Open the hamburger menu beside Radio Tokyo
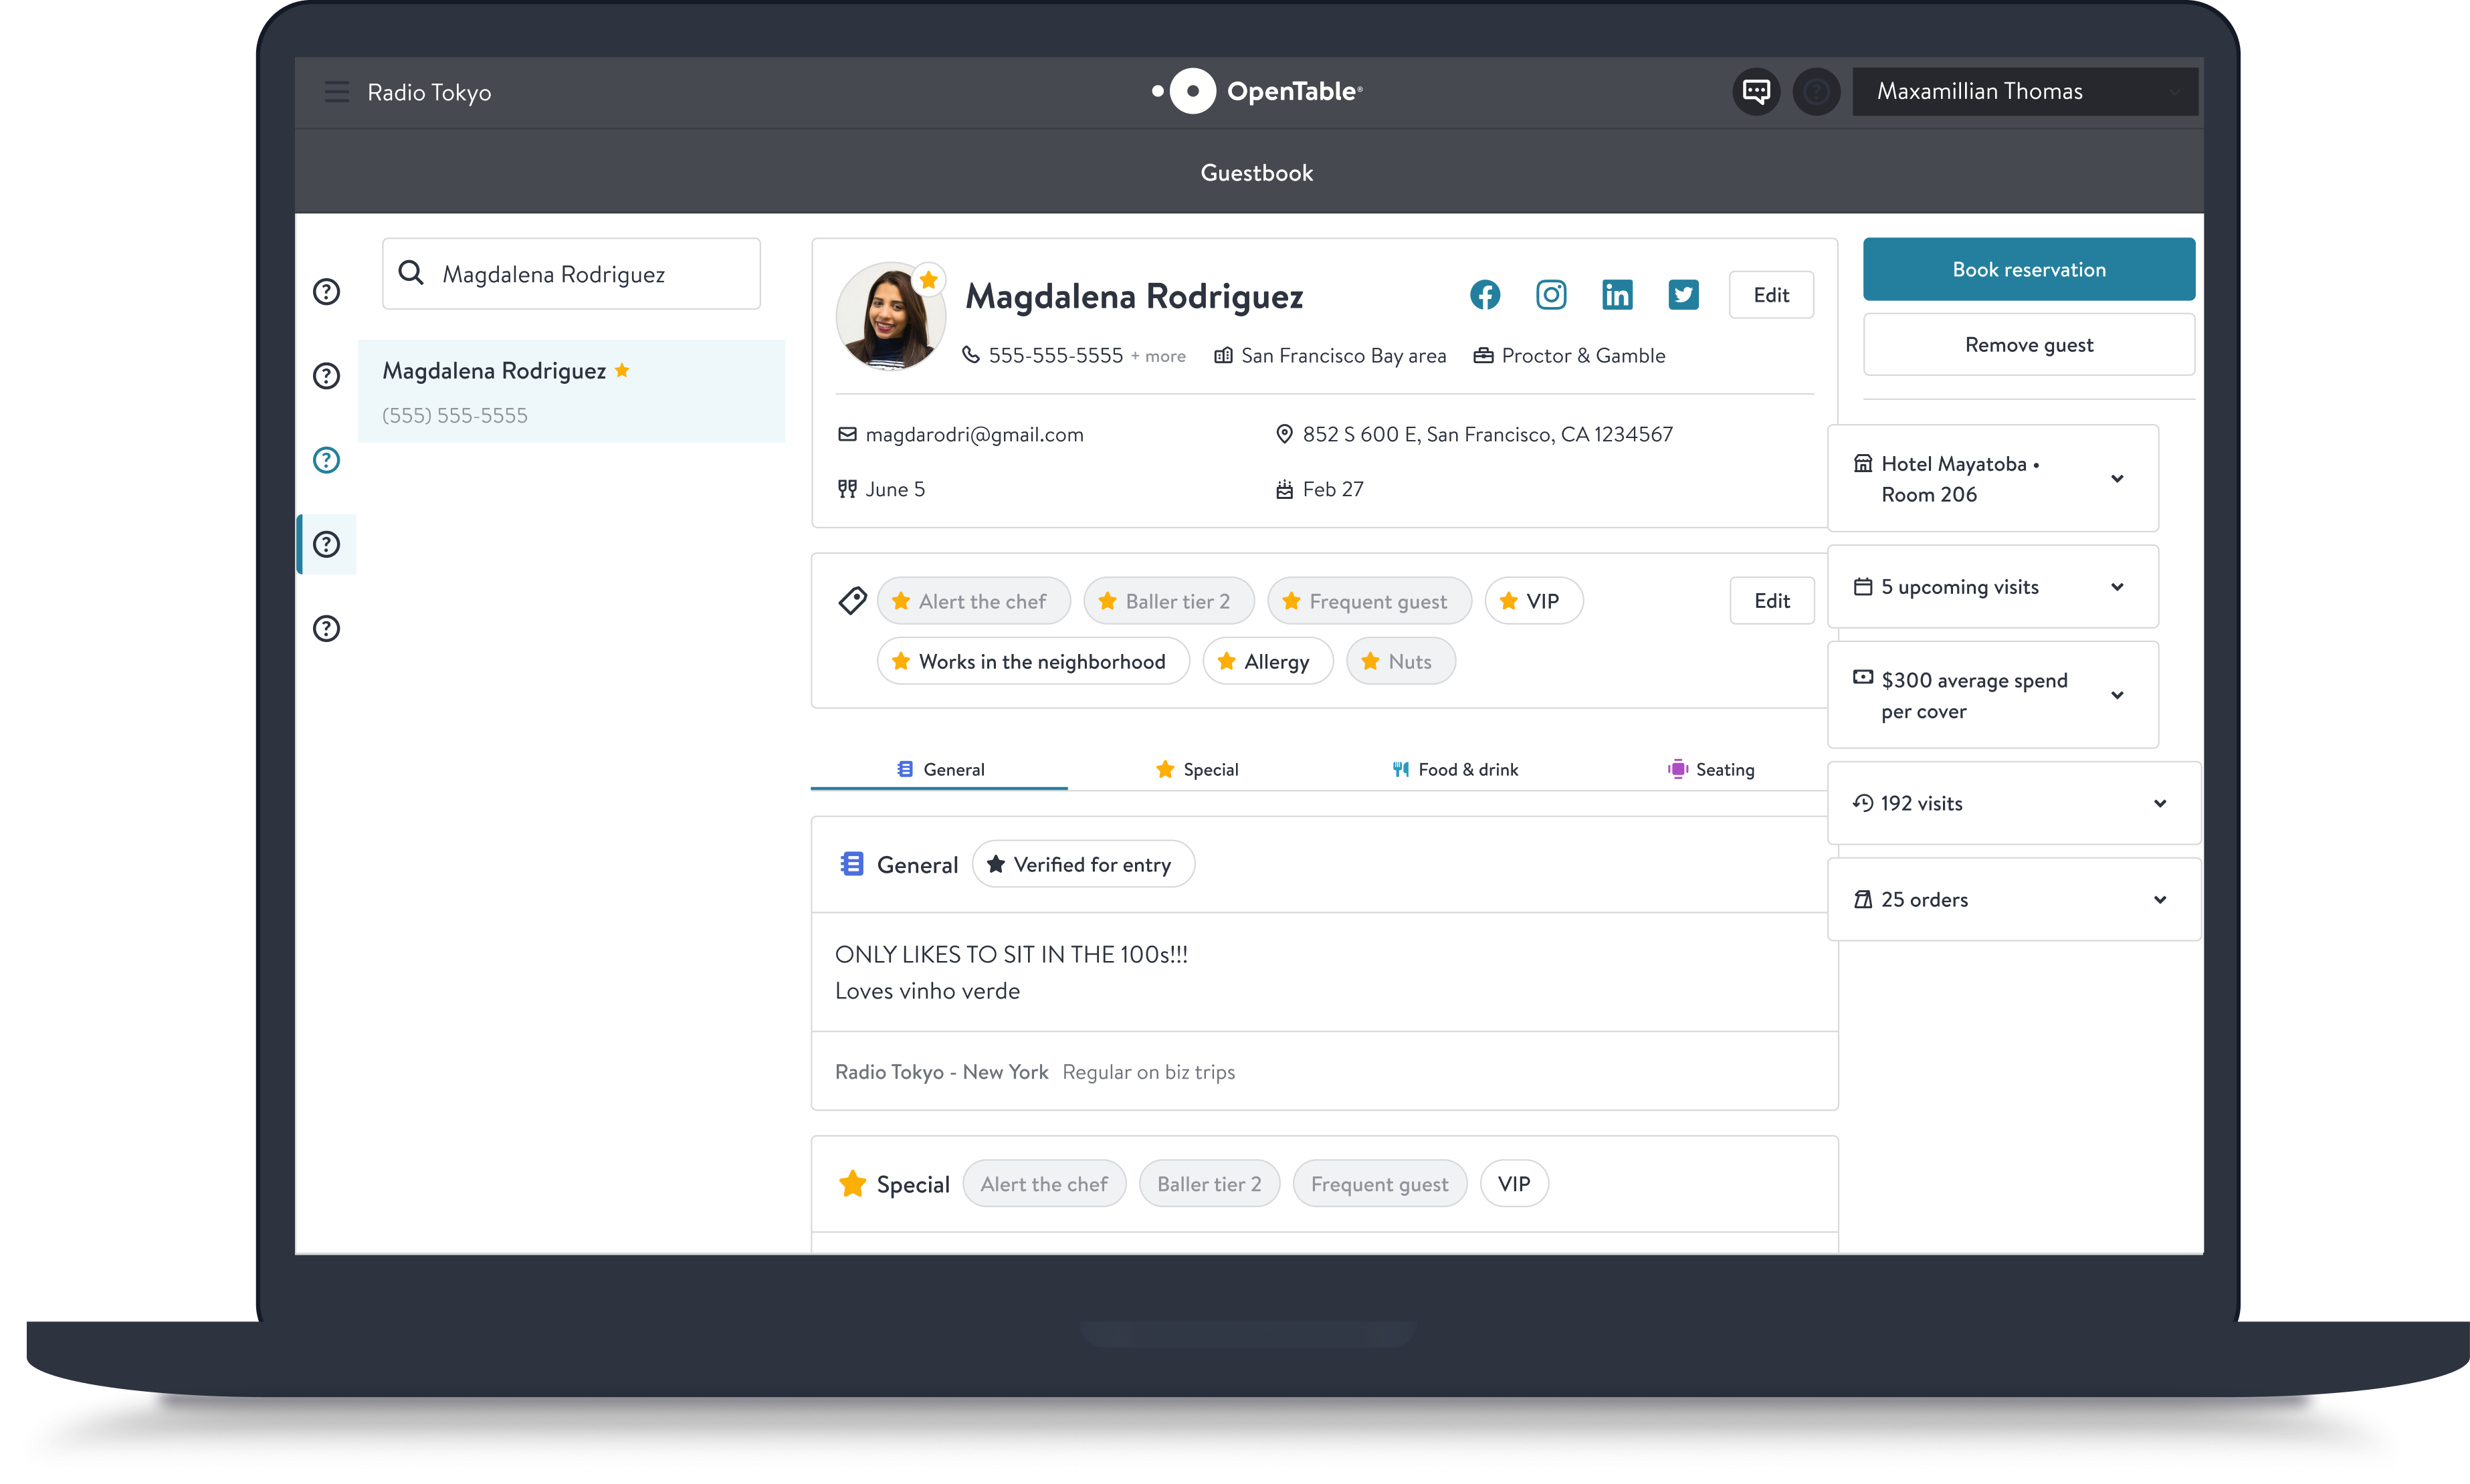The width and height of the screenshot is (2470, 1484). [337, 92]
